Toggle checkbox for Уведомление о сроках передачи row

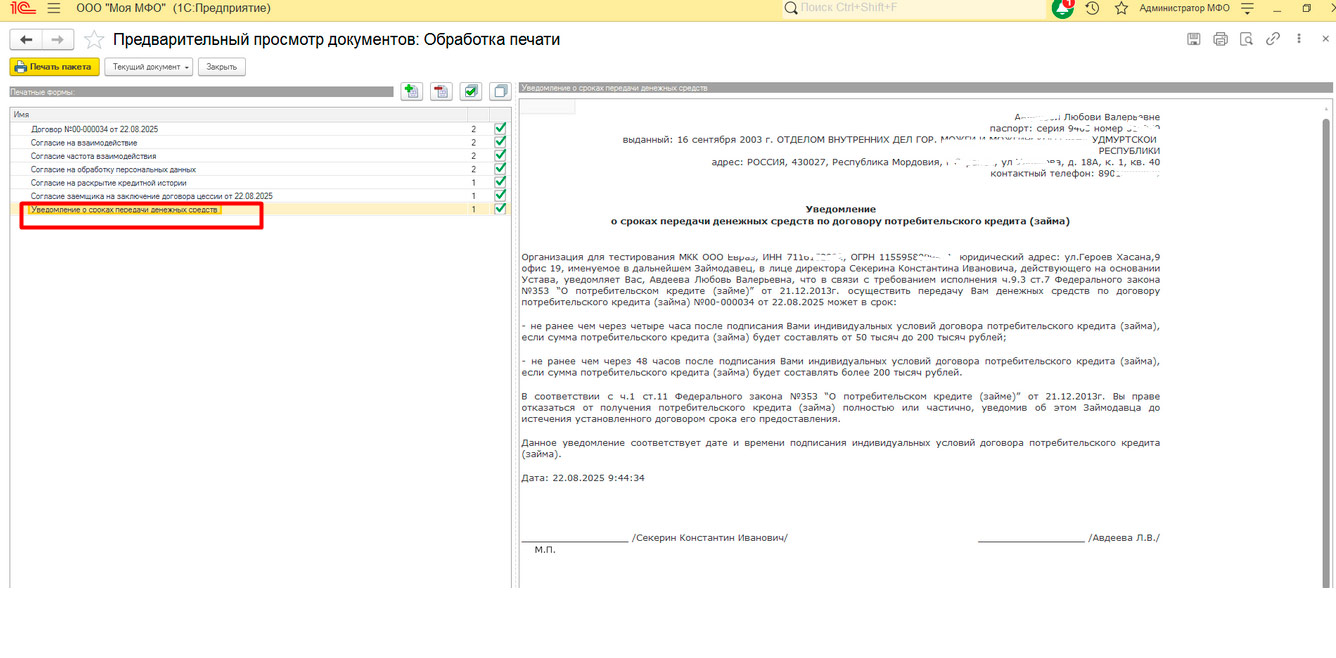pos(500,209)
